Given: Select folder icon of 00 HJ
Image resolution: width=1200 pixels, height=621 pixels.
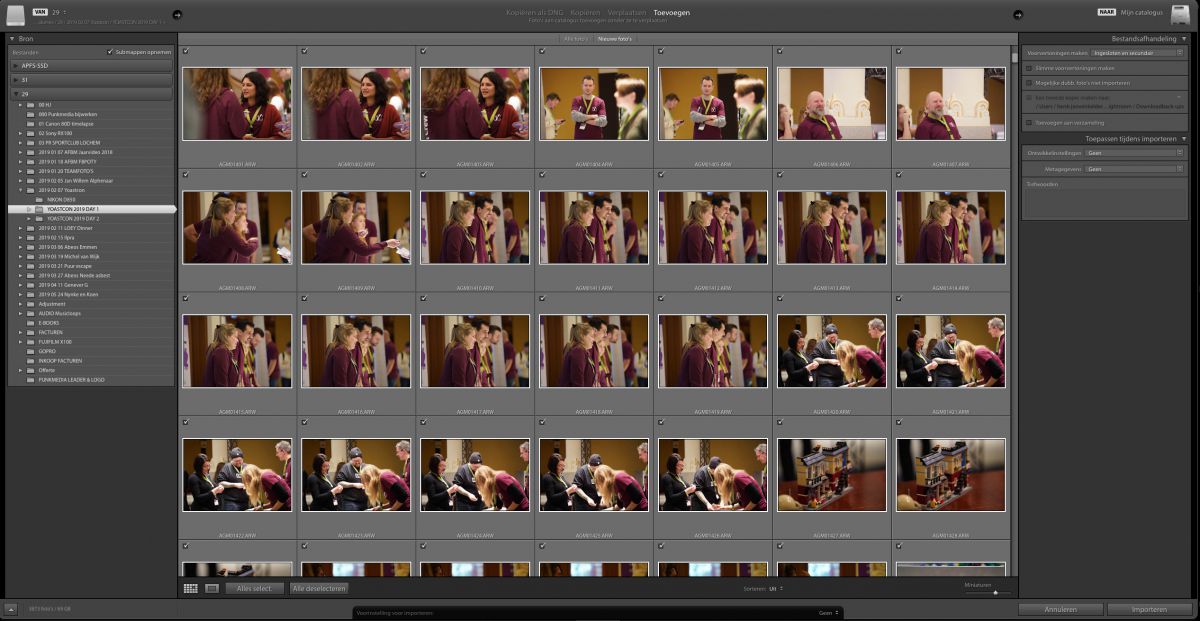Looking at the screenshot, I should pos(31,104).
